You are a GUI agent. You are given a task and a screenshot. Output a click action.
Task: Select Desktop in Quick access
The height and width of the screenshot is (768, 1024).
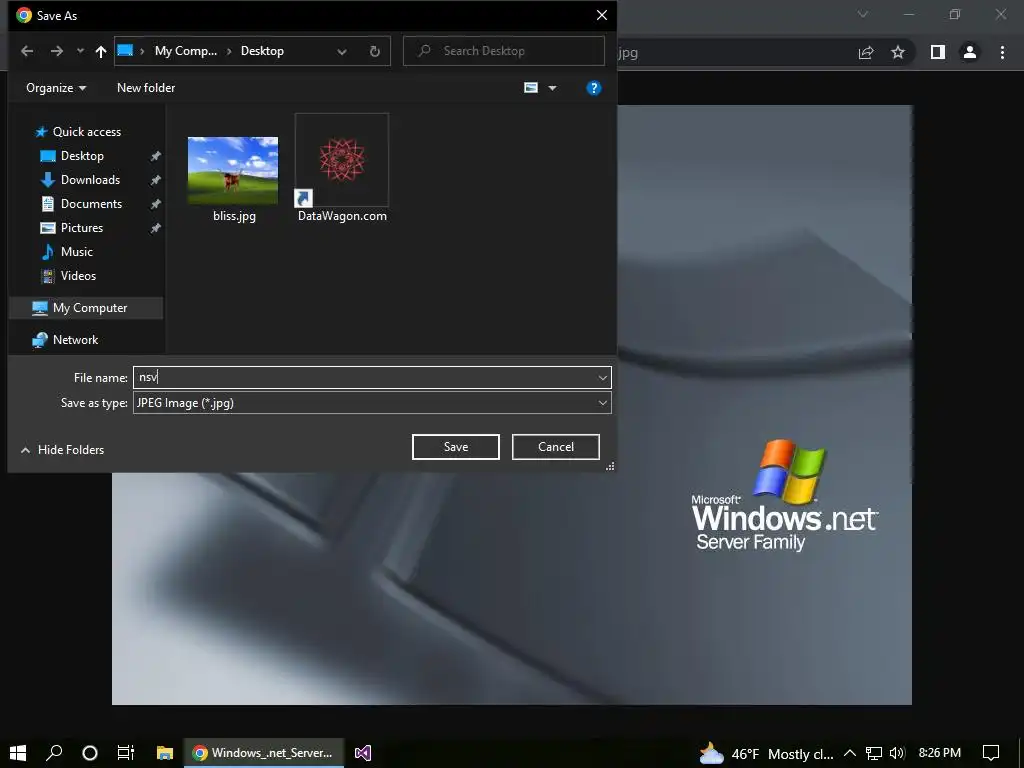coord(72,155)
